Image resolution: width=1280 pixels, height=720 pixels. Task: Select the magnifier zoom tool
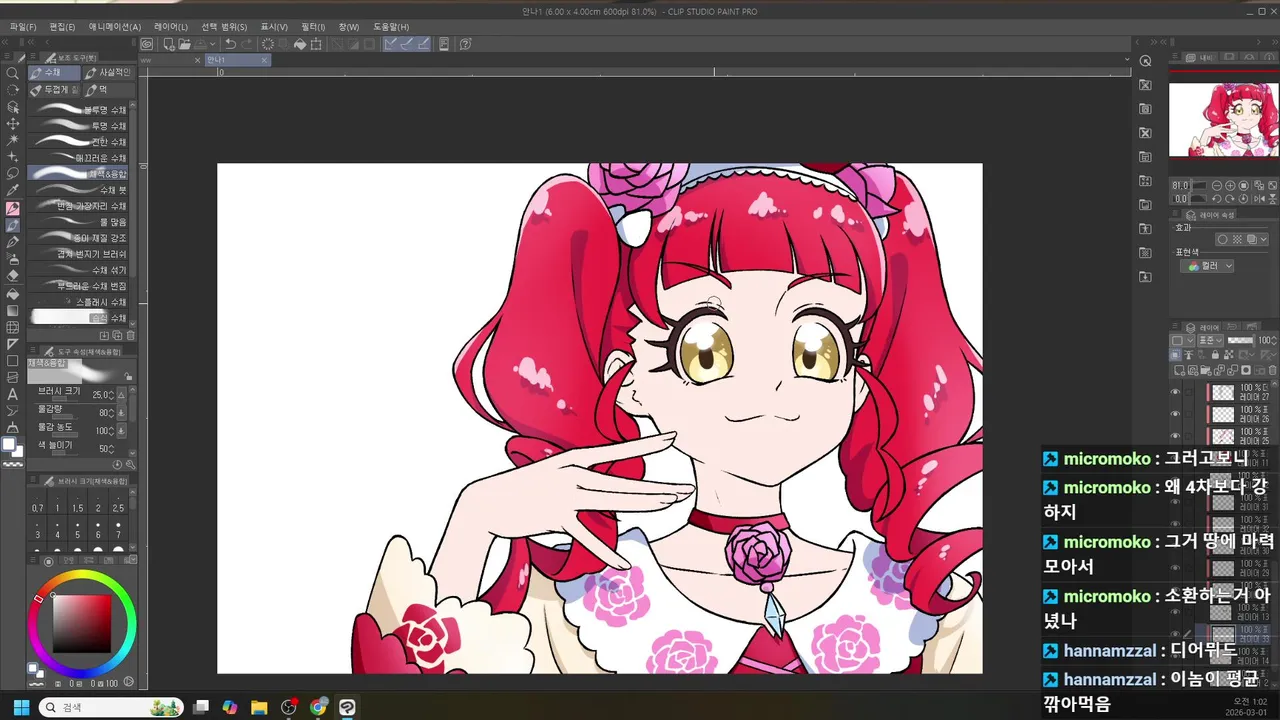tap(13, 73)
